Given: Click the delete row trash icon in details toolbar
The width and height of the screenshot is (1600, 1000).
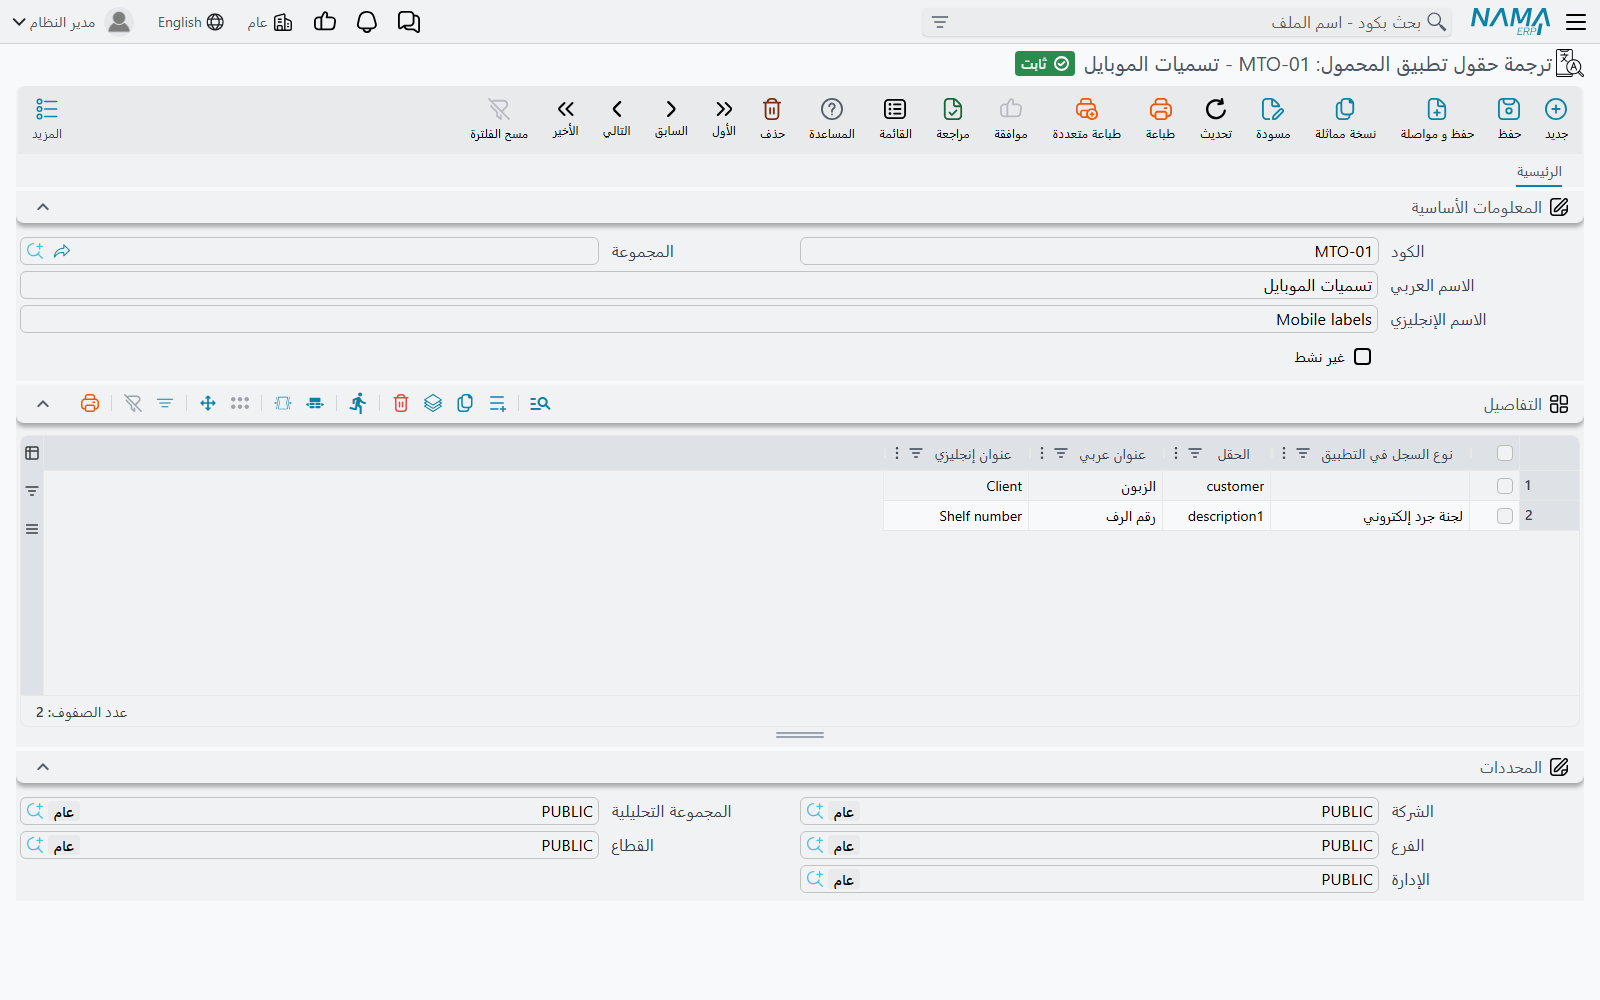Looking at the screenshot, I should point(401,403).
